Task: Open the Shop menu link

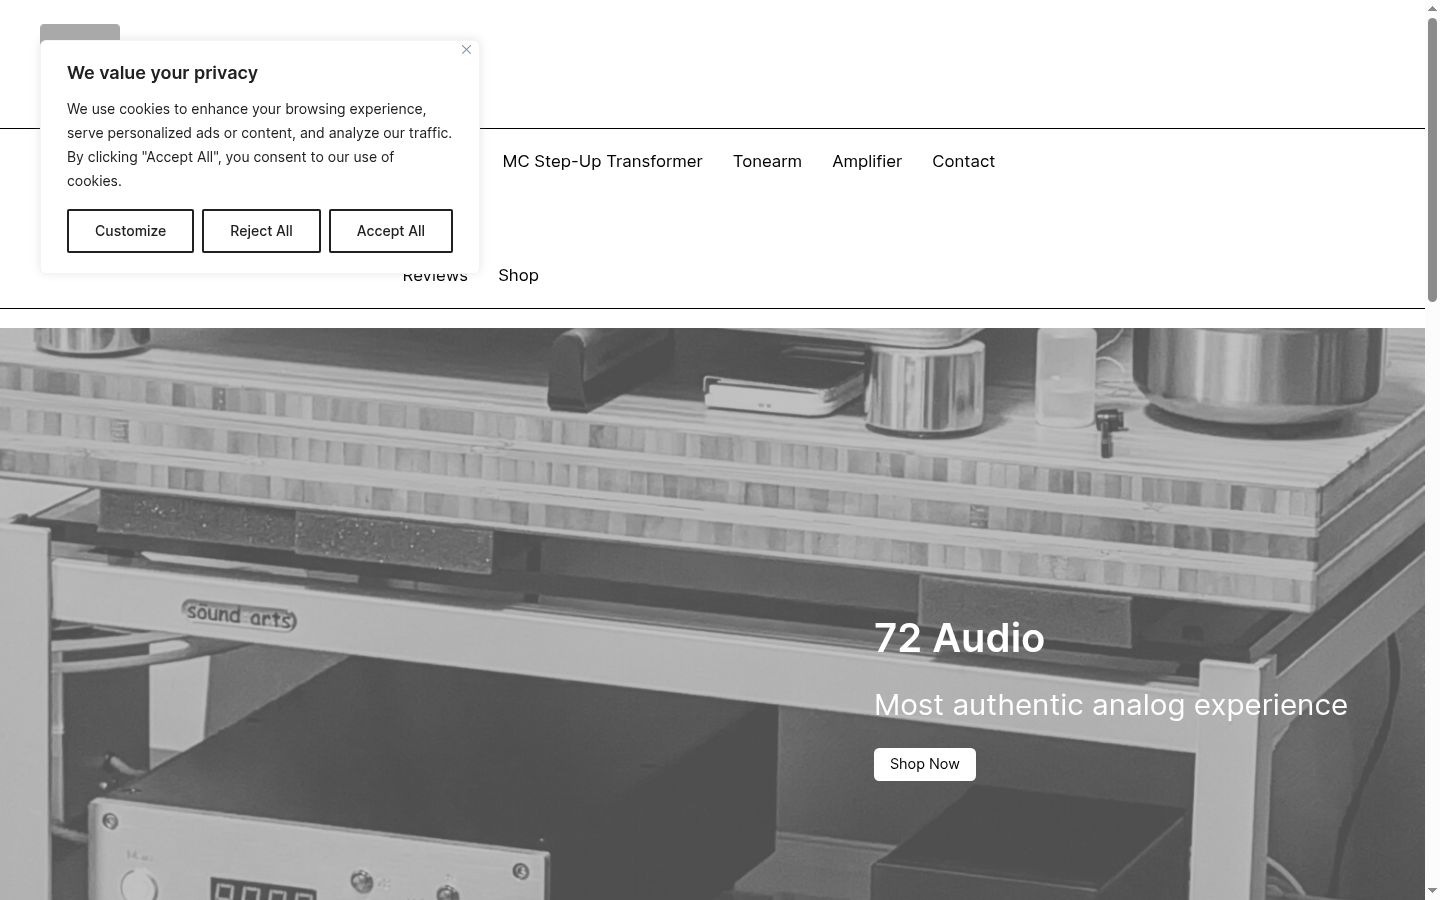Action: coord(518,275)
